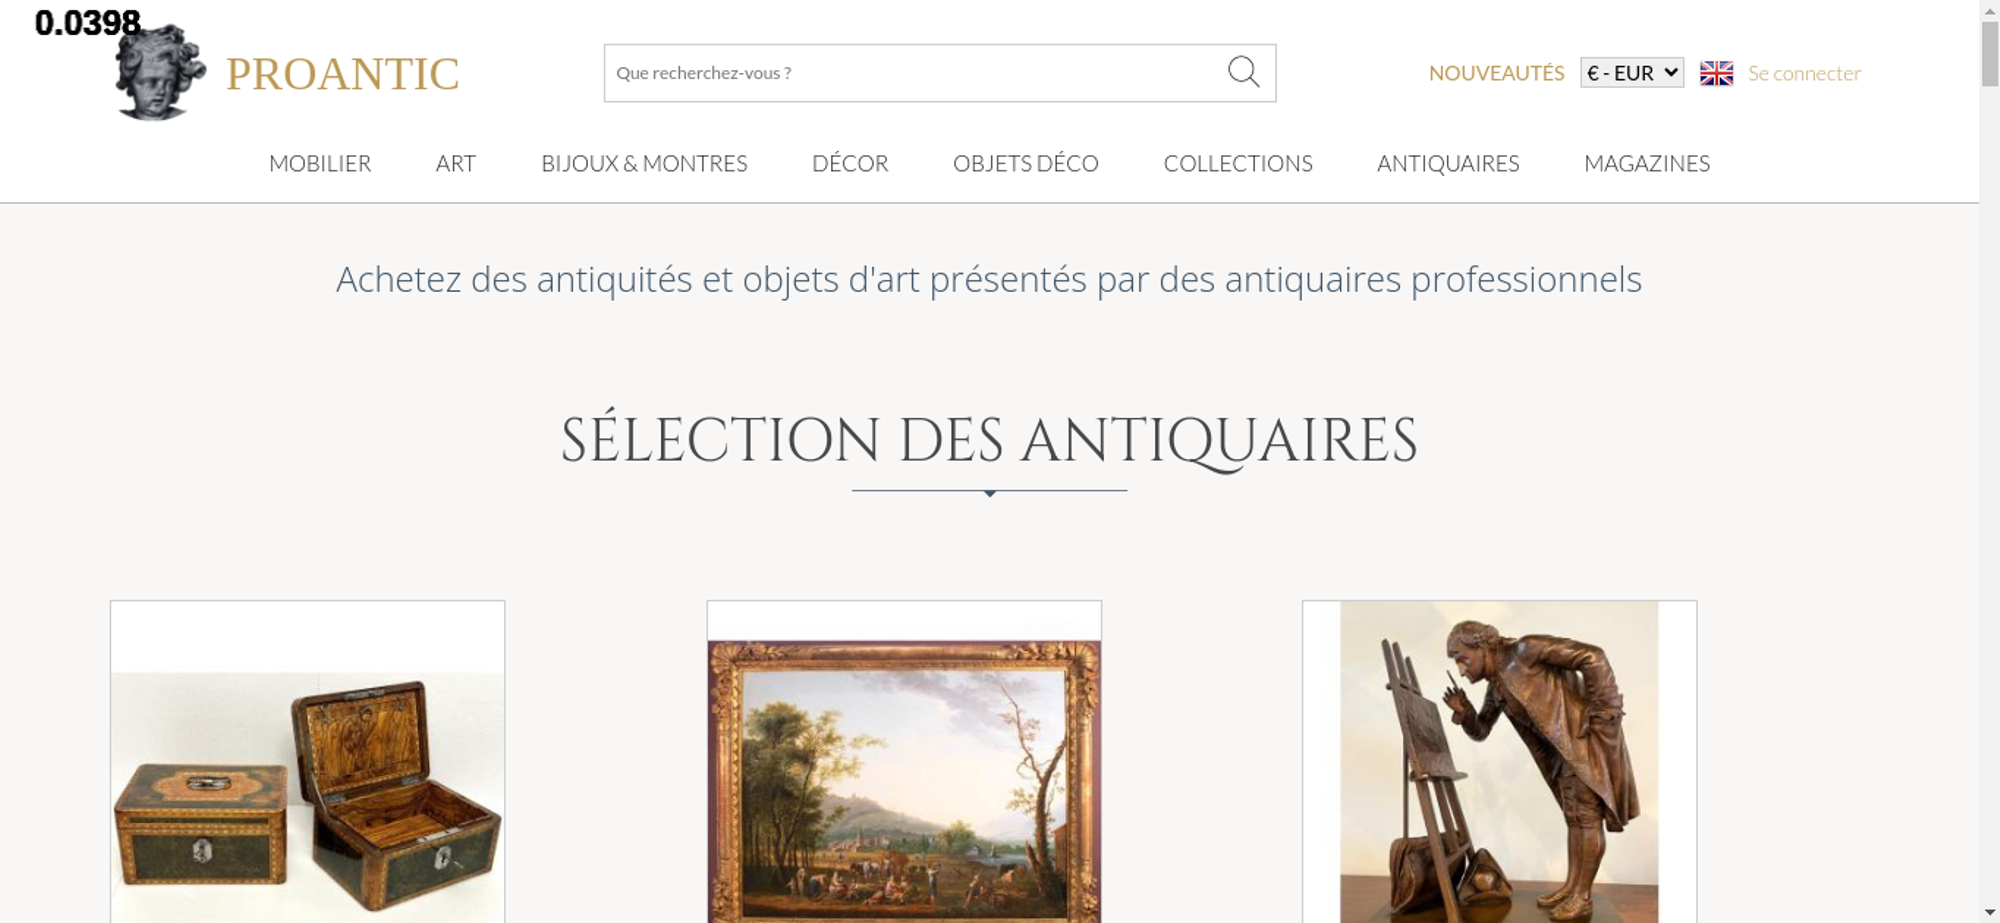Open the ANTIQUAIRES menu
This screenshot has width=2000, height=923.
(x=1448, y=163)
